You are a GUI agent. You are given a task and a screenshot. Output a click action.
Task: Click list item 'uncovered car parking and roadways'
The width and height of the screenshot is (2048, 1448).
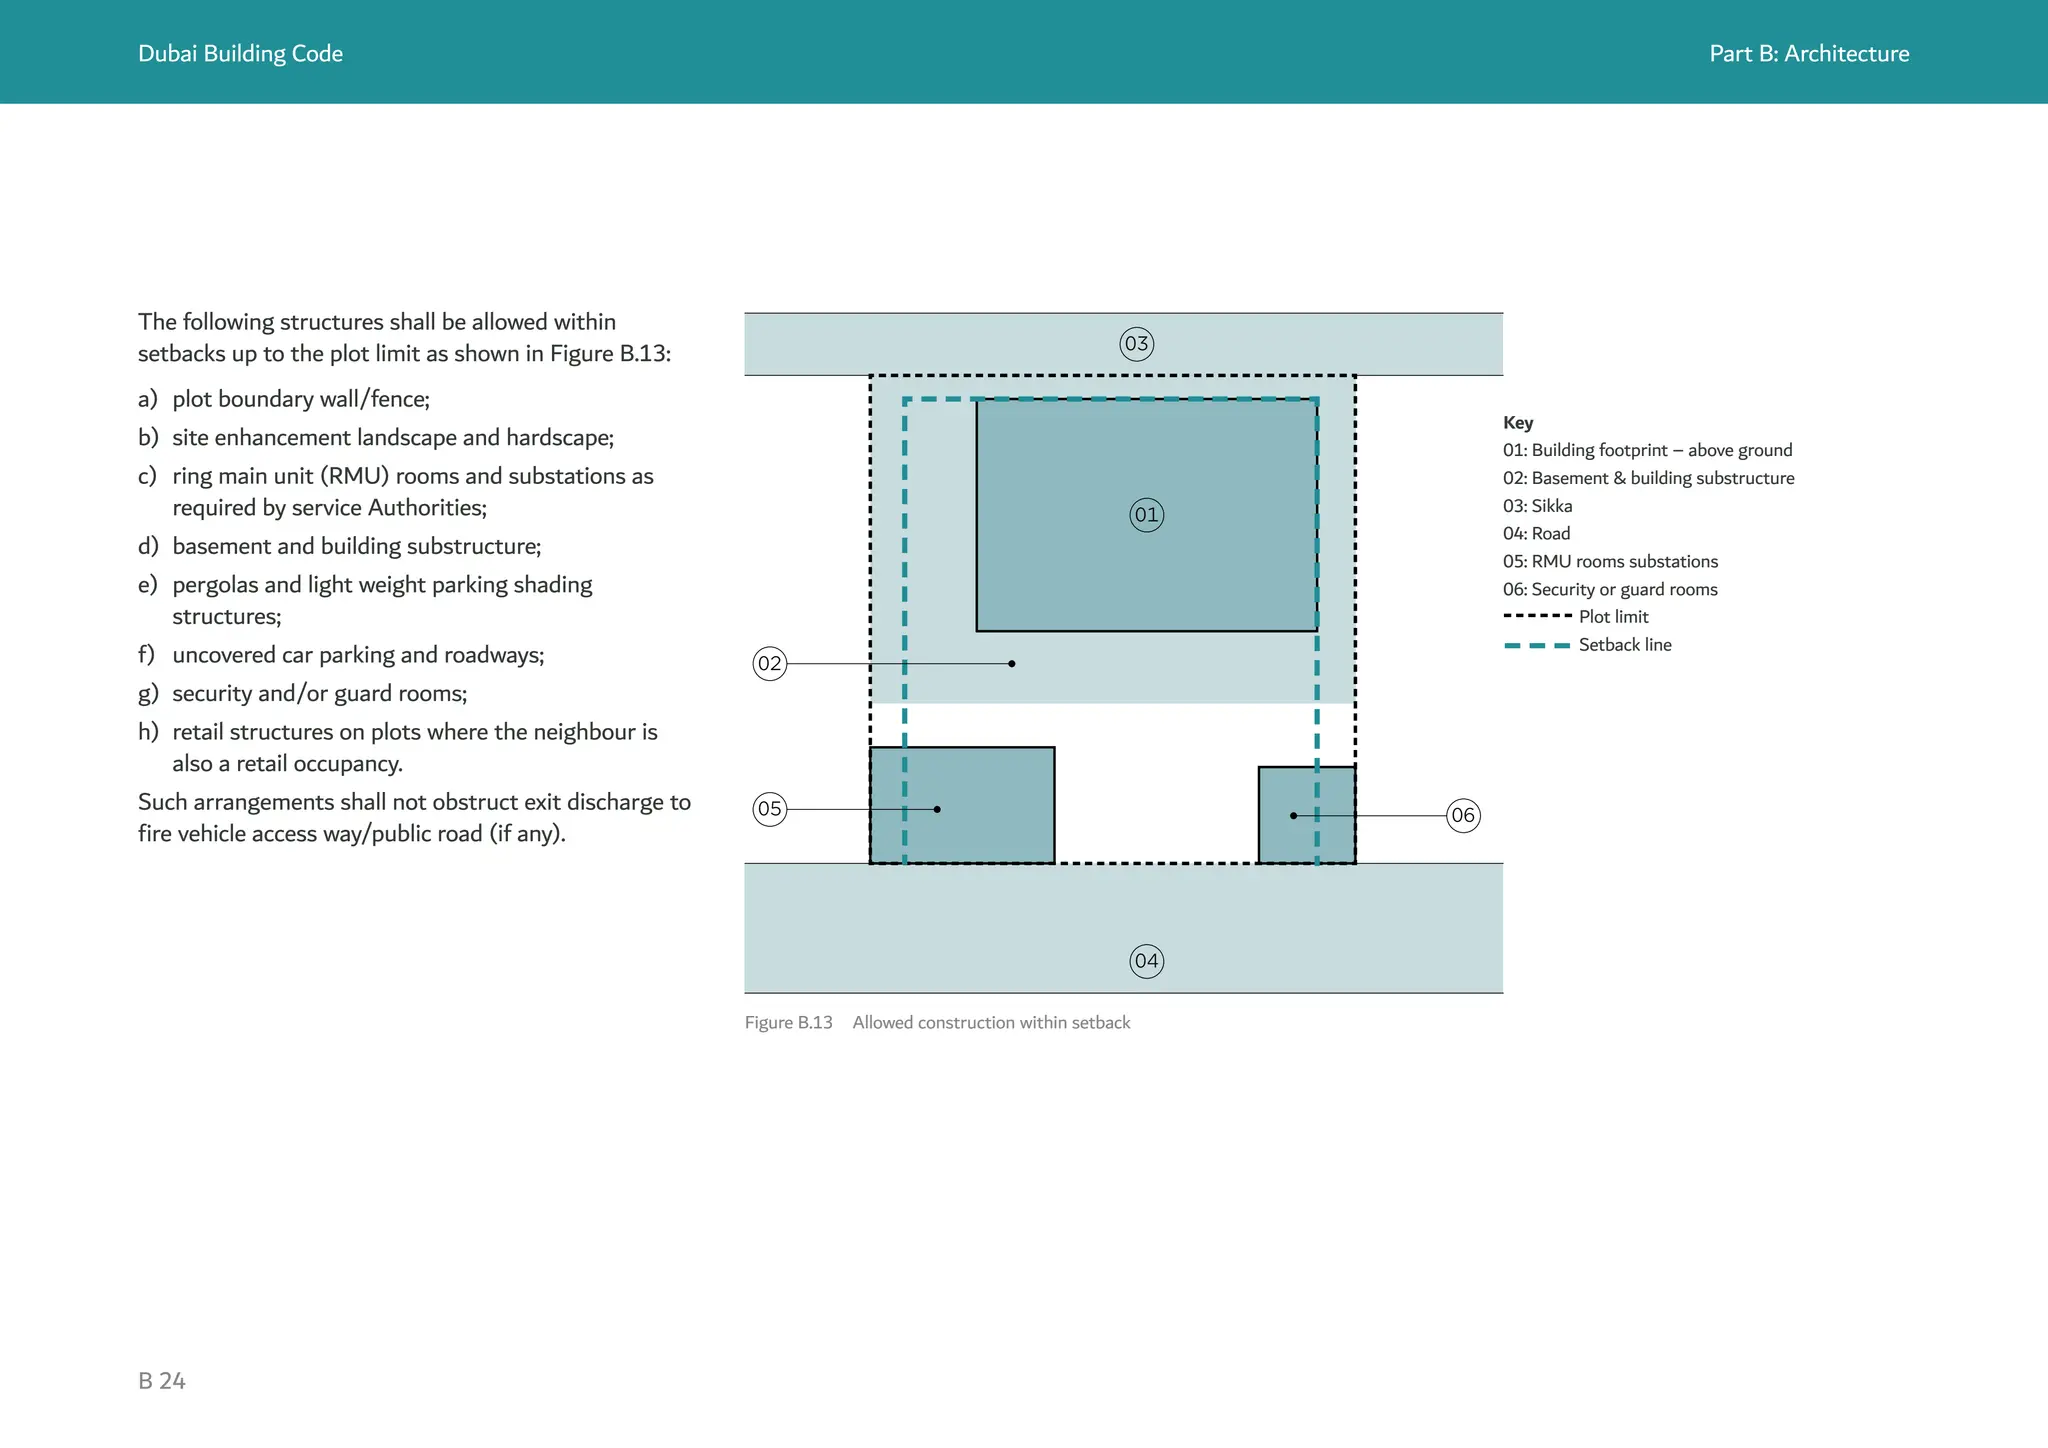[358, 655]
